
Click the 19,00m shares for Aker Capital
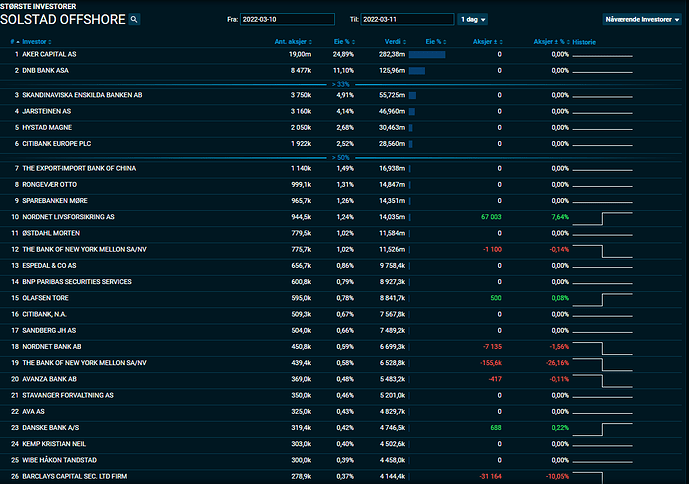(x=300, y=54)
